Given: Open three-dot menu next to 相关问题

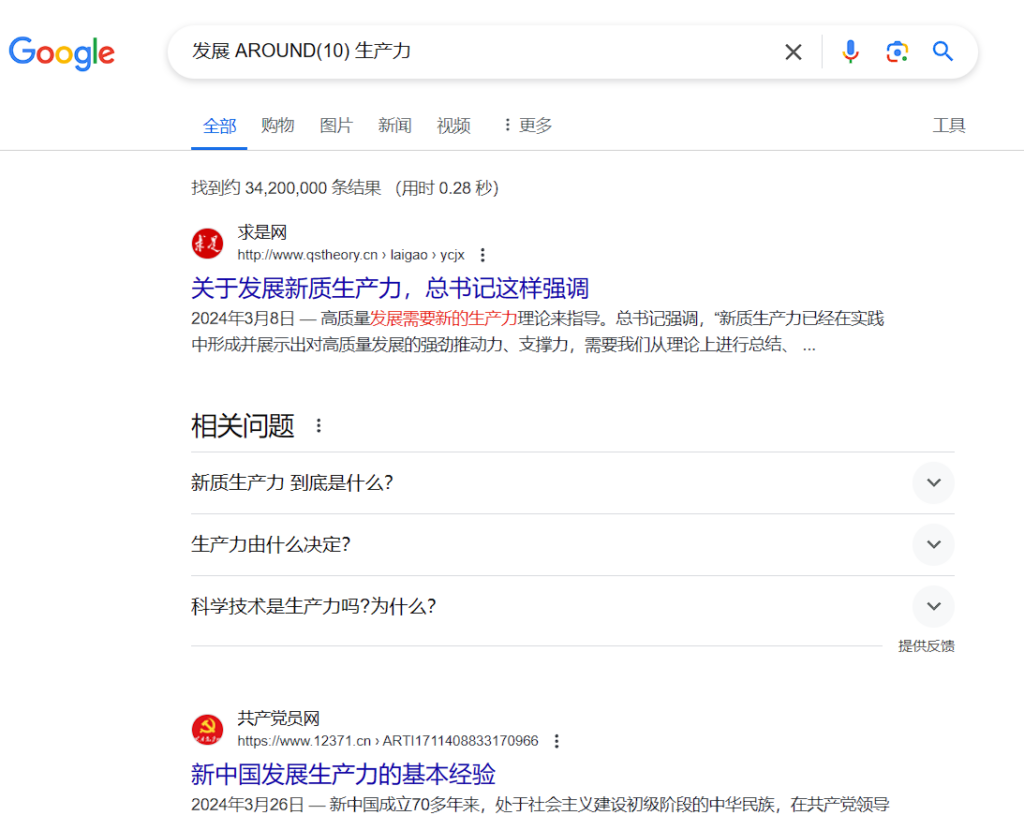Looking at the screenshot, I should (x=319, y=426).
